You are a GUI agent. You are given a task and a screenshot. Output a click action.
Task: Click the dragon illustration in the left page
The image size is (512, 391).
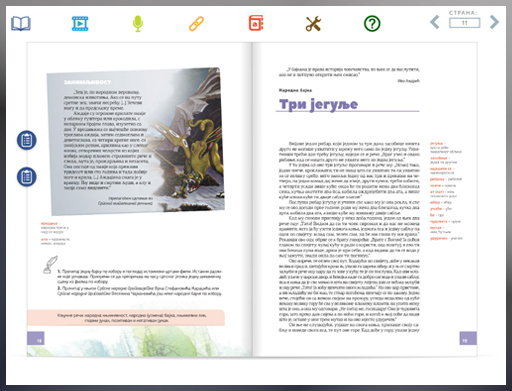[x=191, y=147]
